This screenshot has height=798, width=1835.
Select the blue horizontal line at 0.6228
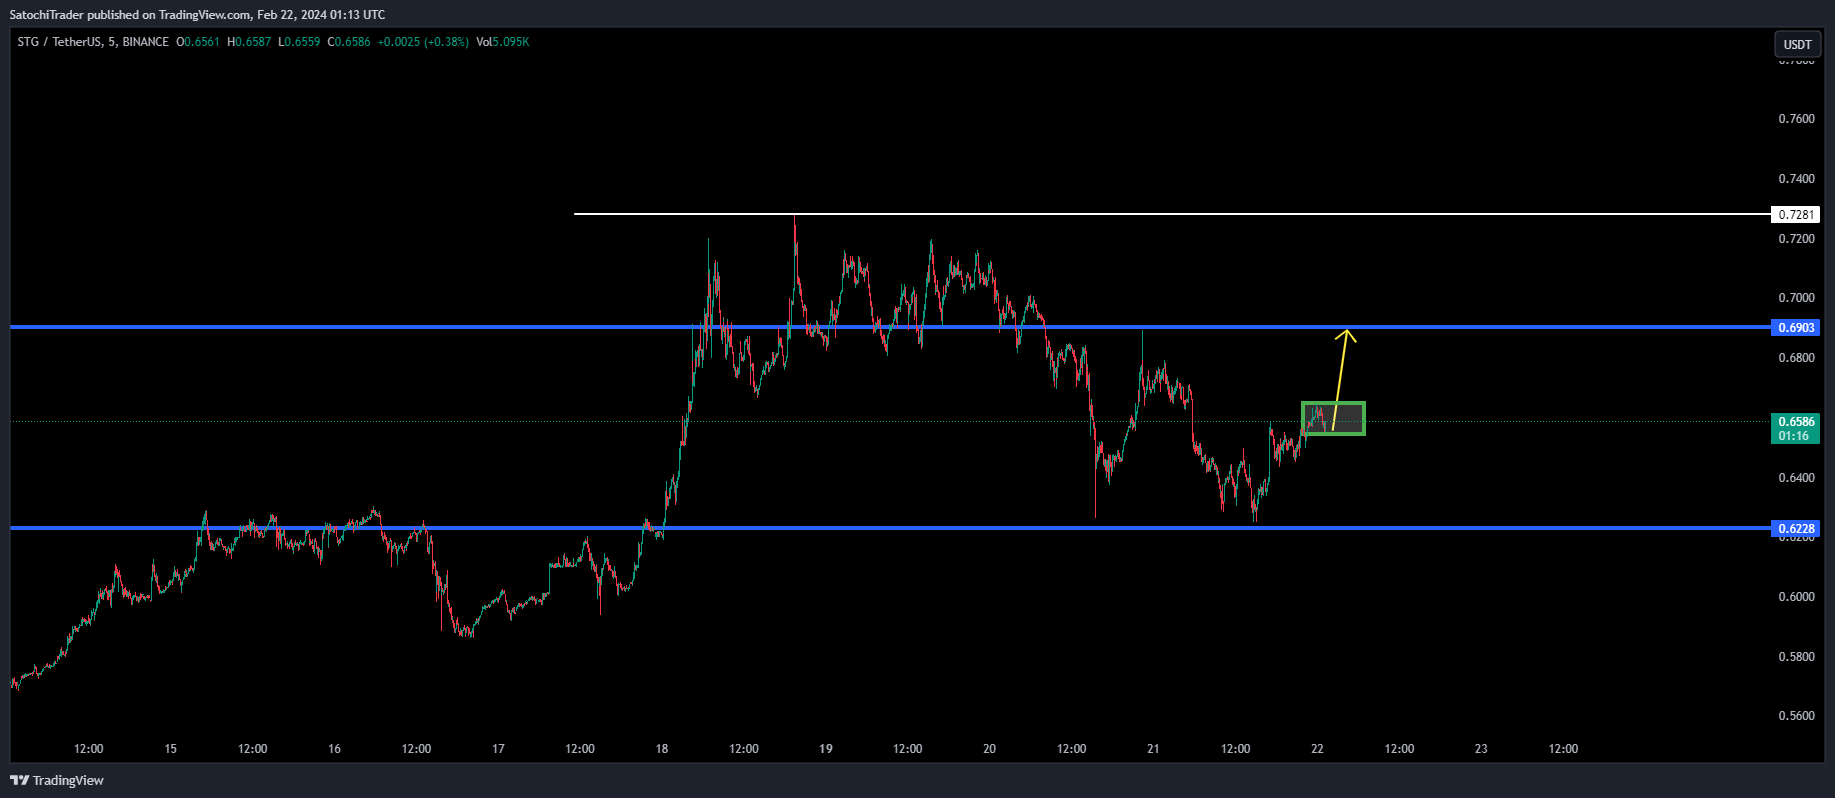click(890, 528)
